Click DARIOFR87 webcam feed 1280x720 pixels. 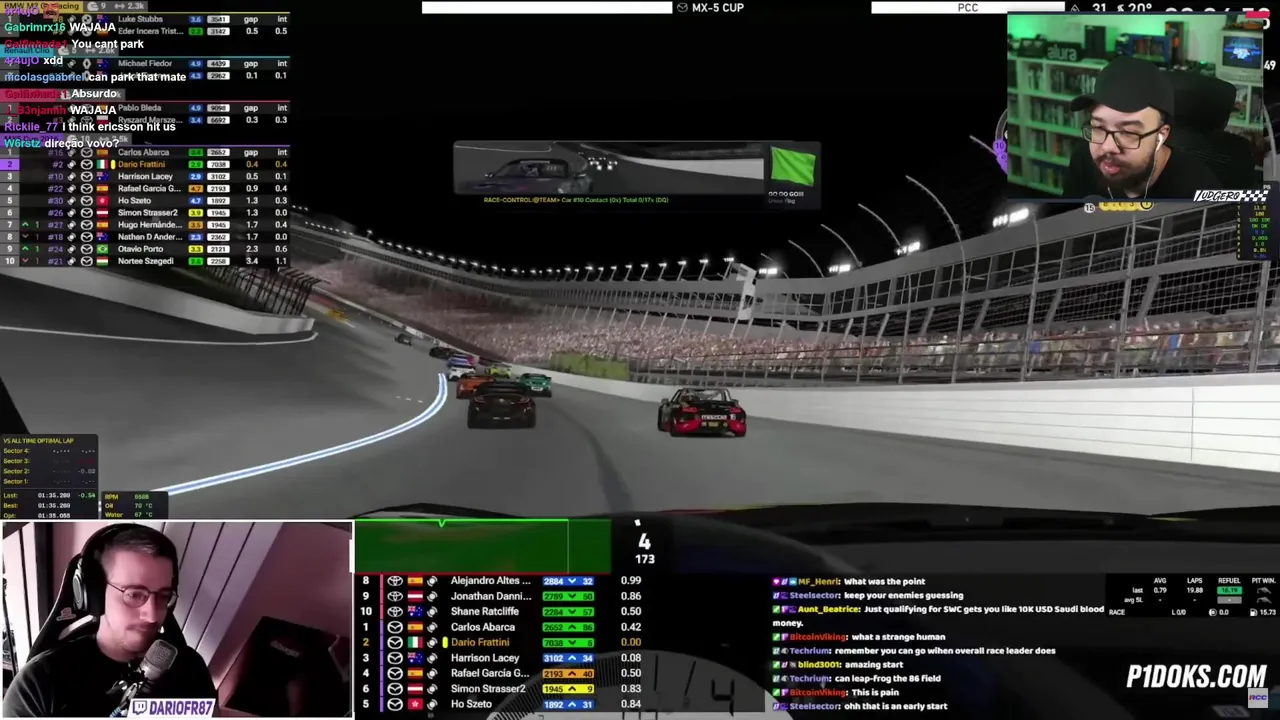(177, 619)
